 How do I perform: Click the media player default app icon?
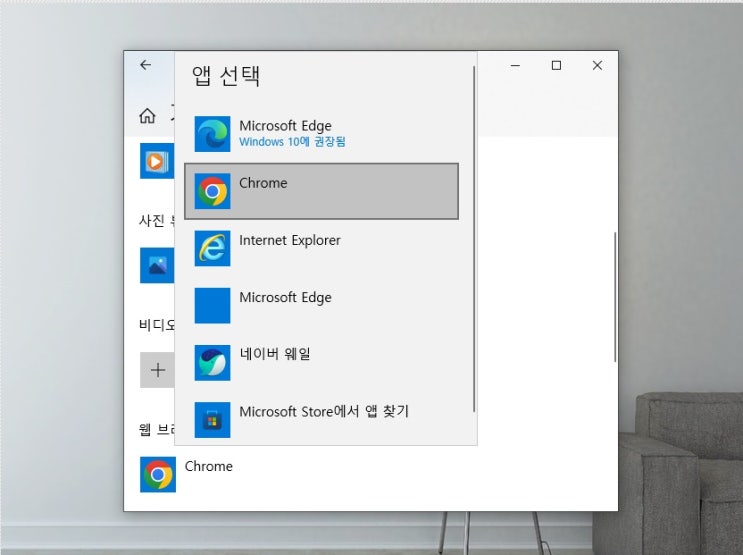pos(157,161)
